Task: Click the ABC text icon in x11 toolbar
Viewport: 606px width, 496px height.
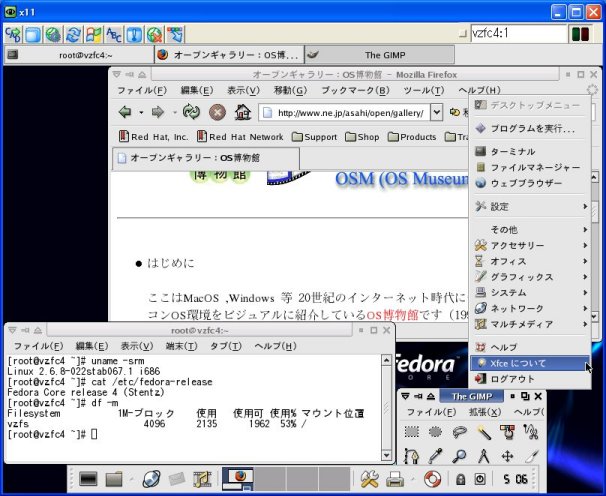Action: (x=114, y=35)
